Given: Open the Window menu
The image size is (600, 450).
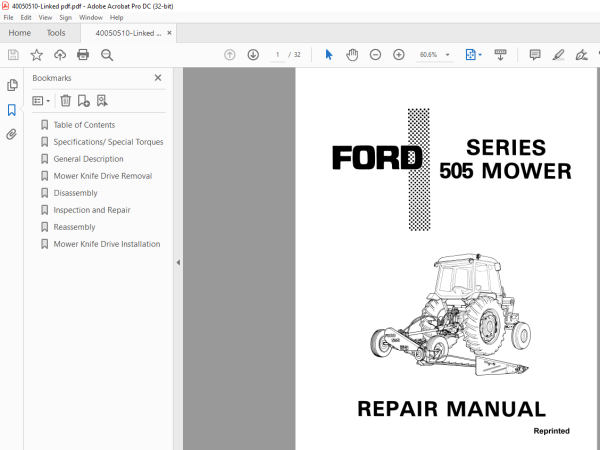Looking at the screenshot, I should pyautogui.click(x=91, y=18).
